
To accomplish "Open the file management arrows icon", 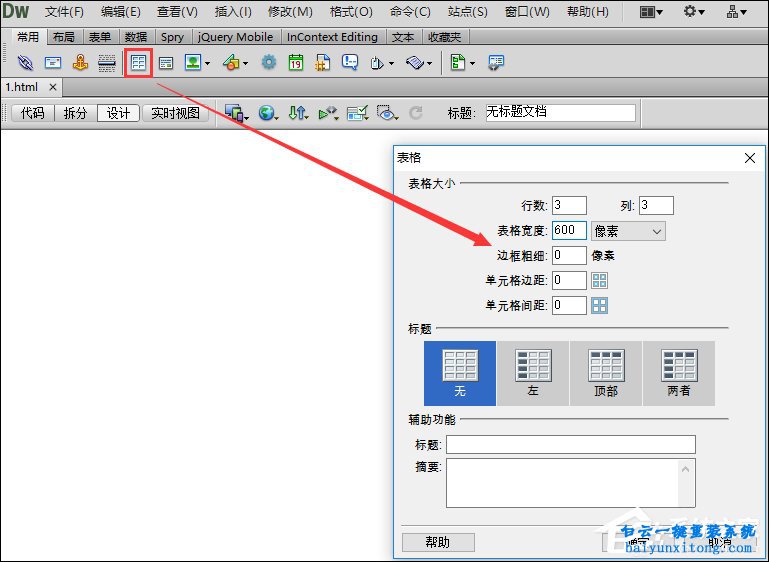I will click(x=297, y=113).
